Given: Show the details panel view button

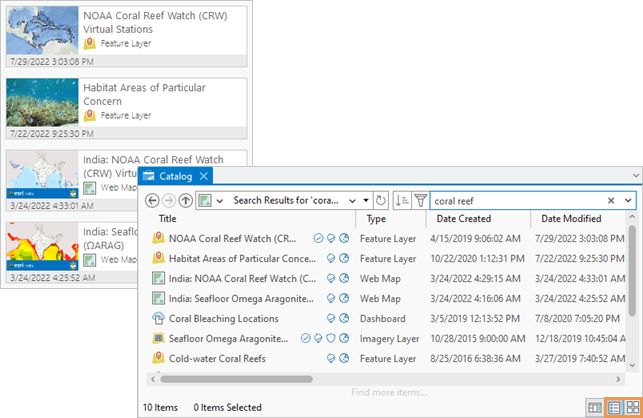Looking at the screenshot, I should [x=596, y=407].
